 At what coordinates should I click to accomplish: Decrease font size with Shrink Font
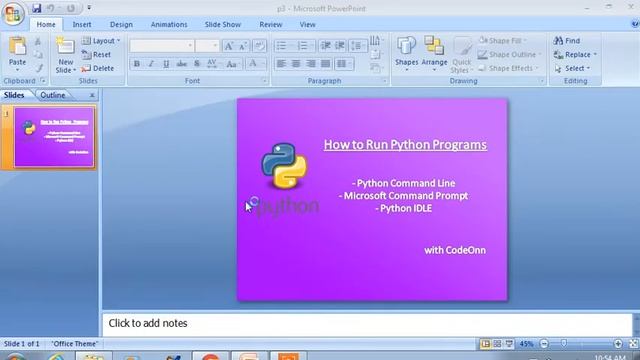click(x=243, y=46)
